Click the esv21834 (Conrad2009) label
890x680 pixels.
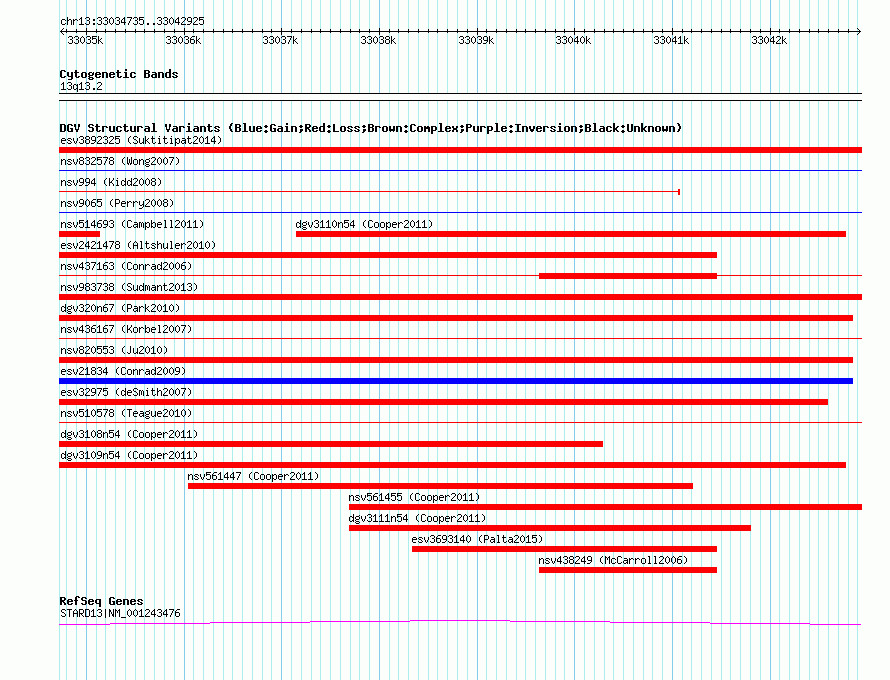click(x=123, y=371)
